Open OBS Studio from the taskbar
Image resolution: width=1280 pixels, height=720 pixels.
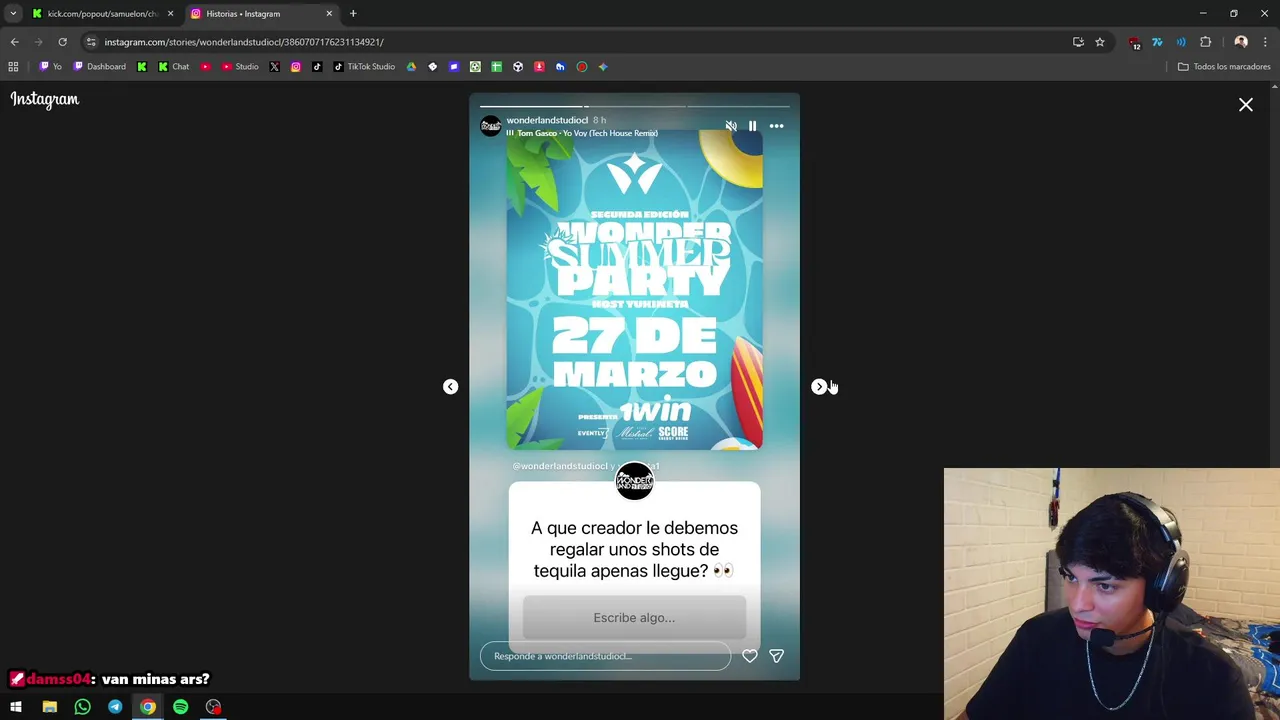[x=213, y=707]
